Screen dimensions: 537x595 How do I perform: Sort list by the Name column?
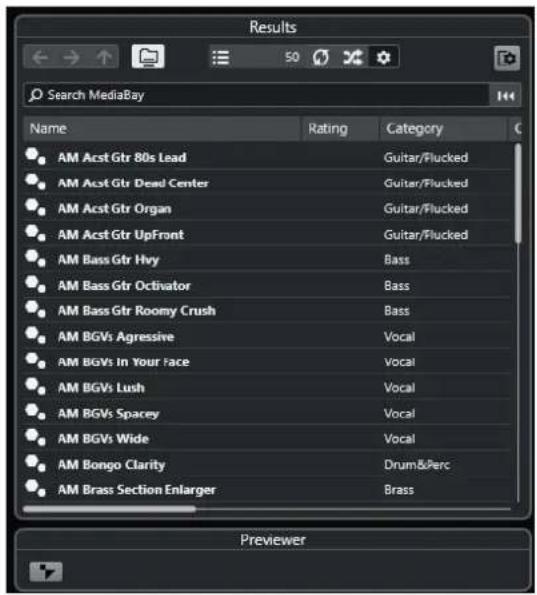[162, 129]
